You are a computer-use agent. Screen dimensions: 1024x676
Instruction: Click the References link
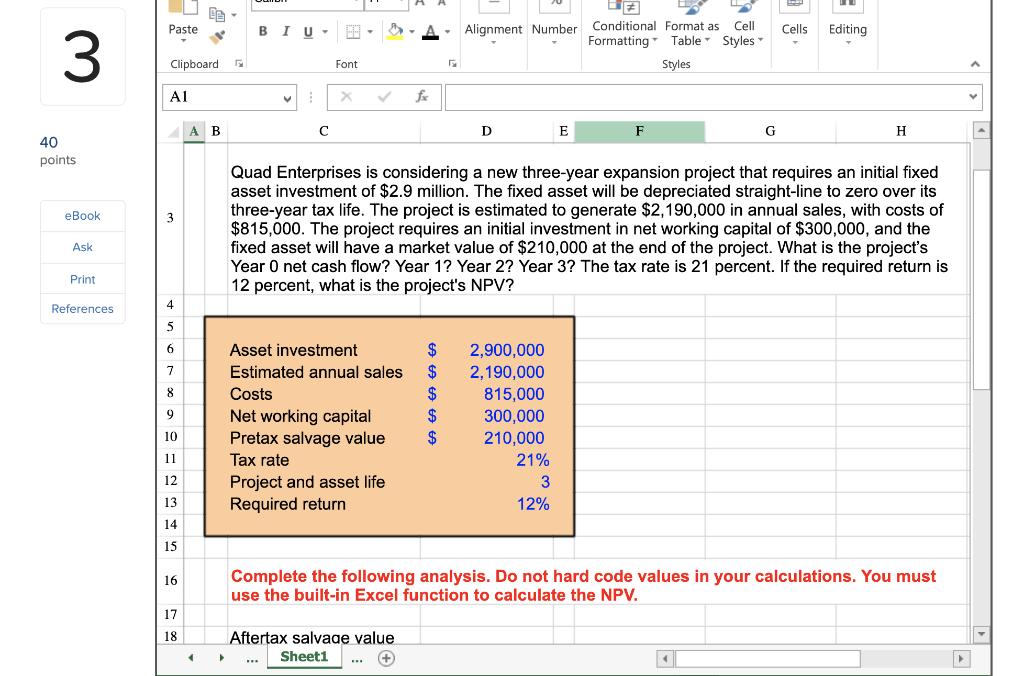(82, 308)
